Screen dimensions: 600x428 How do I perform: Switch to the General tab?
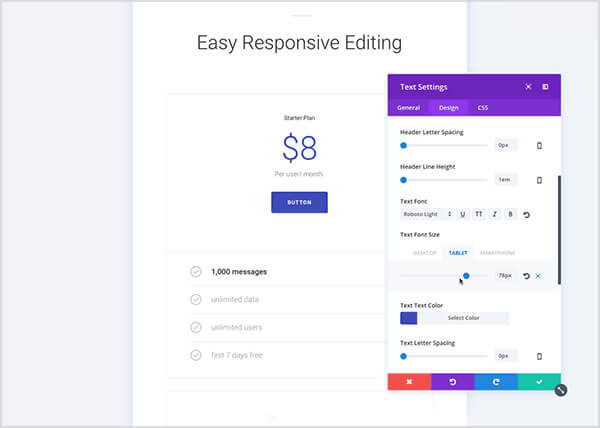point(408,108)
